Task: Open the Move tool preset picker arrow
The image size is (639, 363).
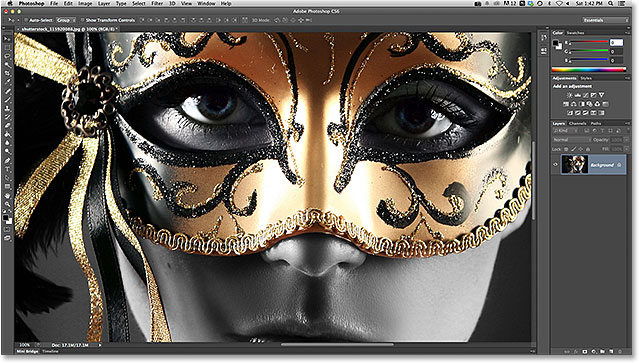Action: click(x=18, y=20)
